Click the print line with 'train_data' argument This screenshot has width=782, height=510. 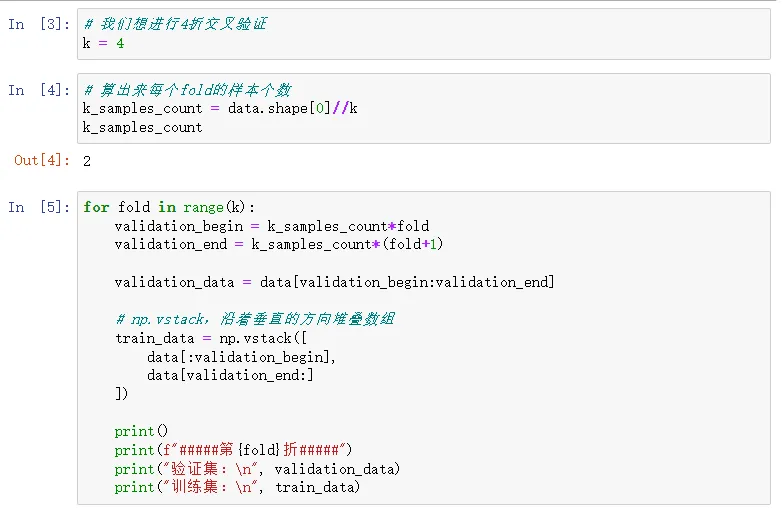(x=237, y=487)
